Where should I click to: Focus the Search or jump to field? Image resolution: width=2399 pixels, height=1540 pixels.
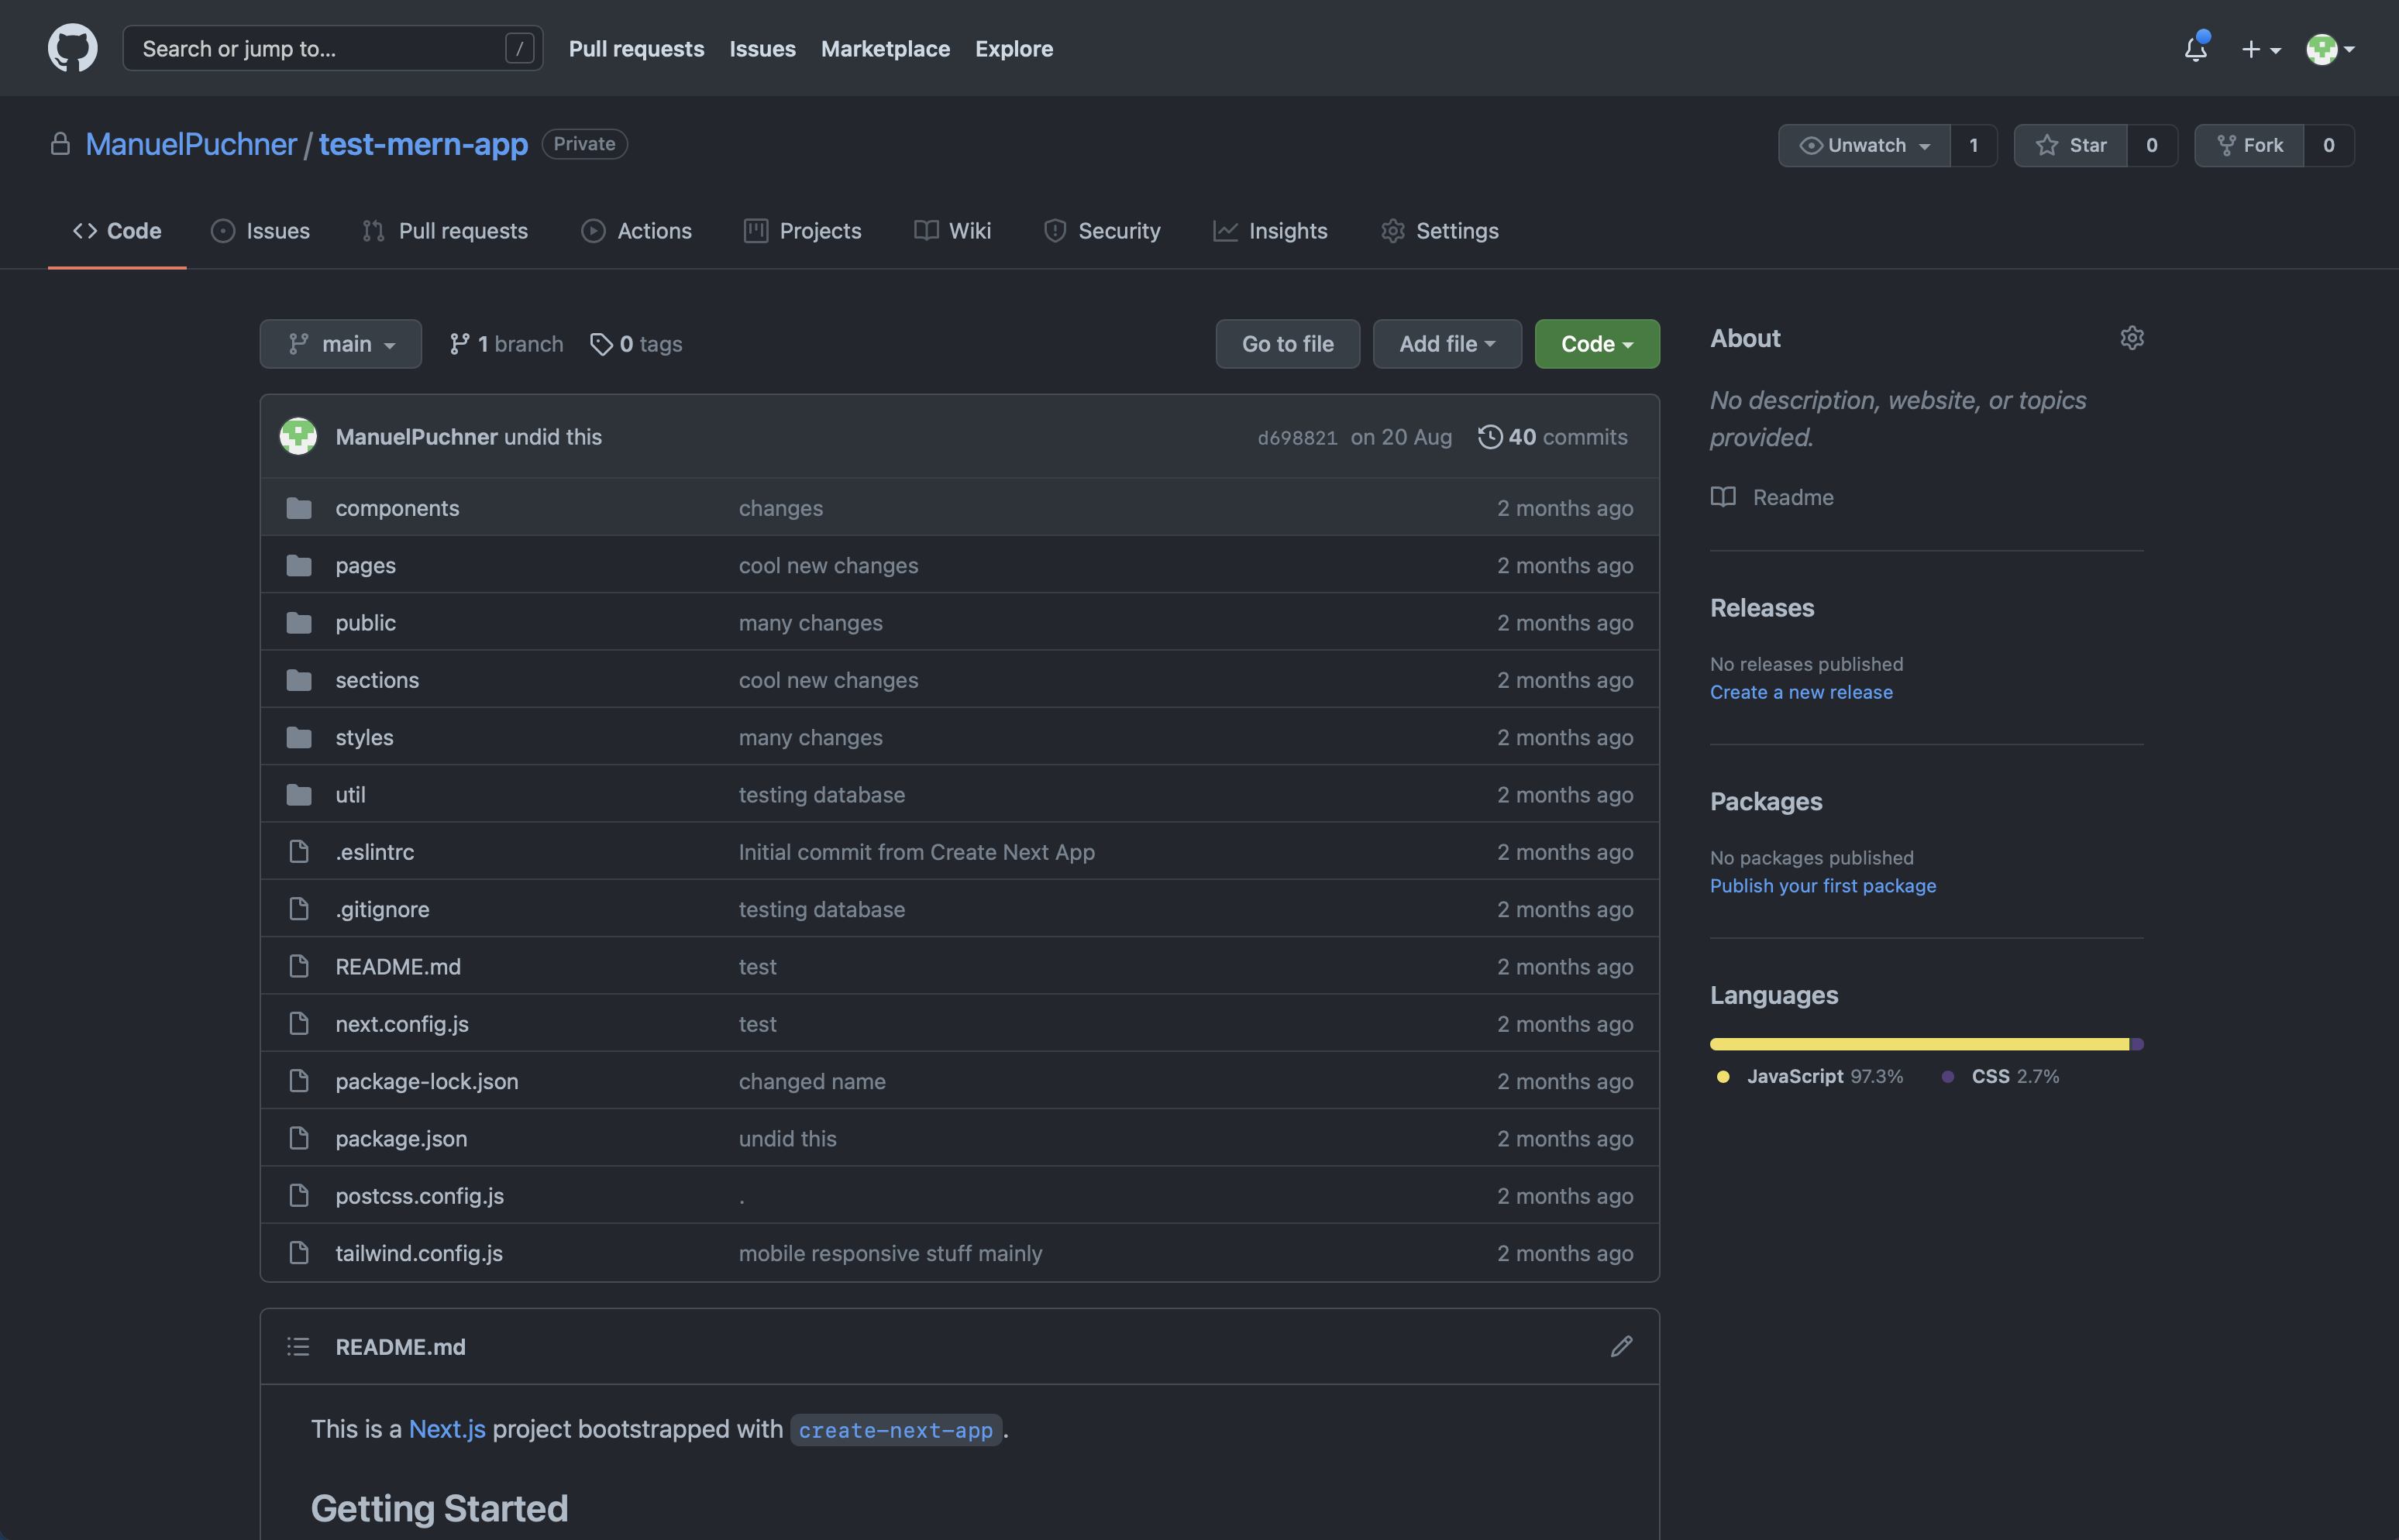pyautogui.click(x=320, y=48)
